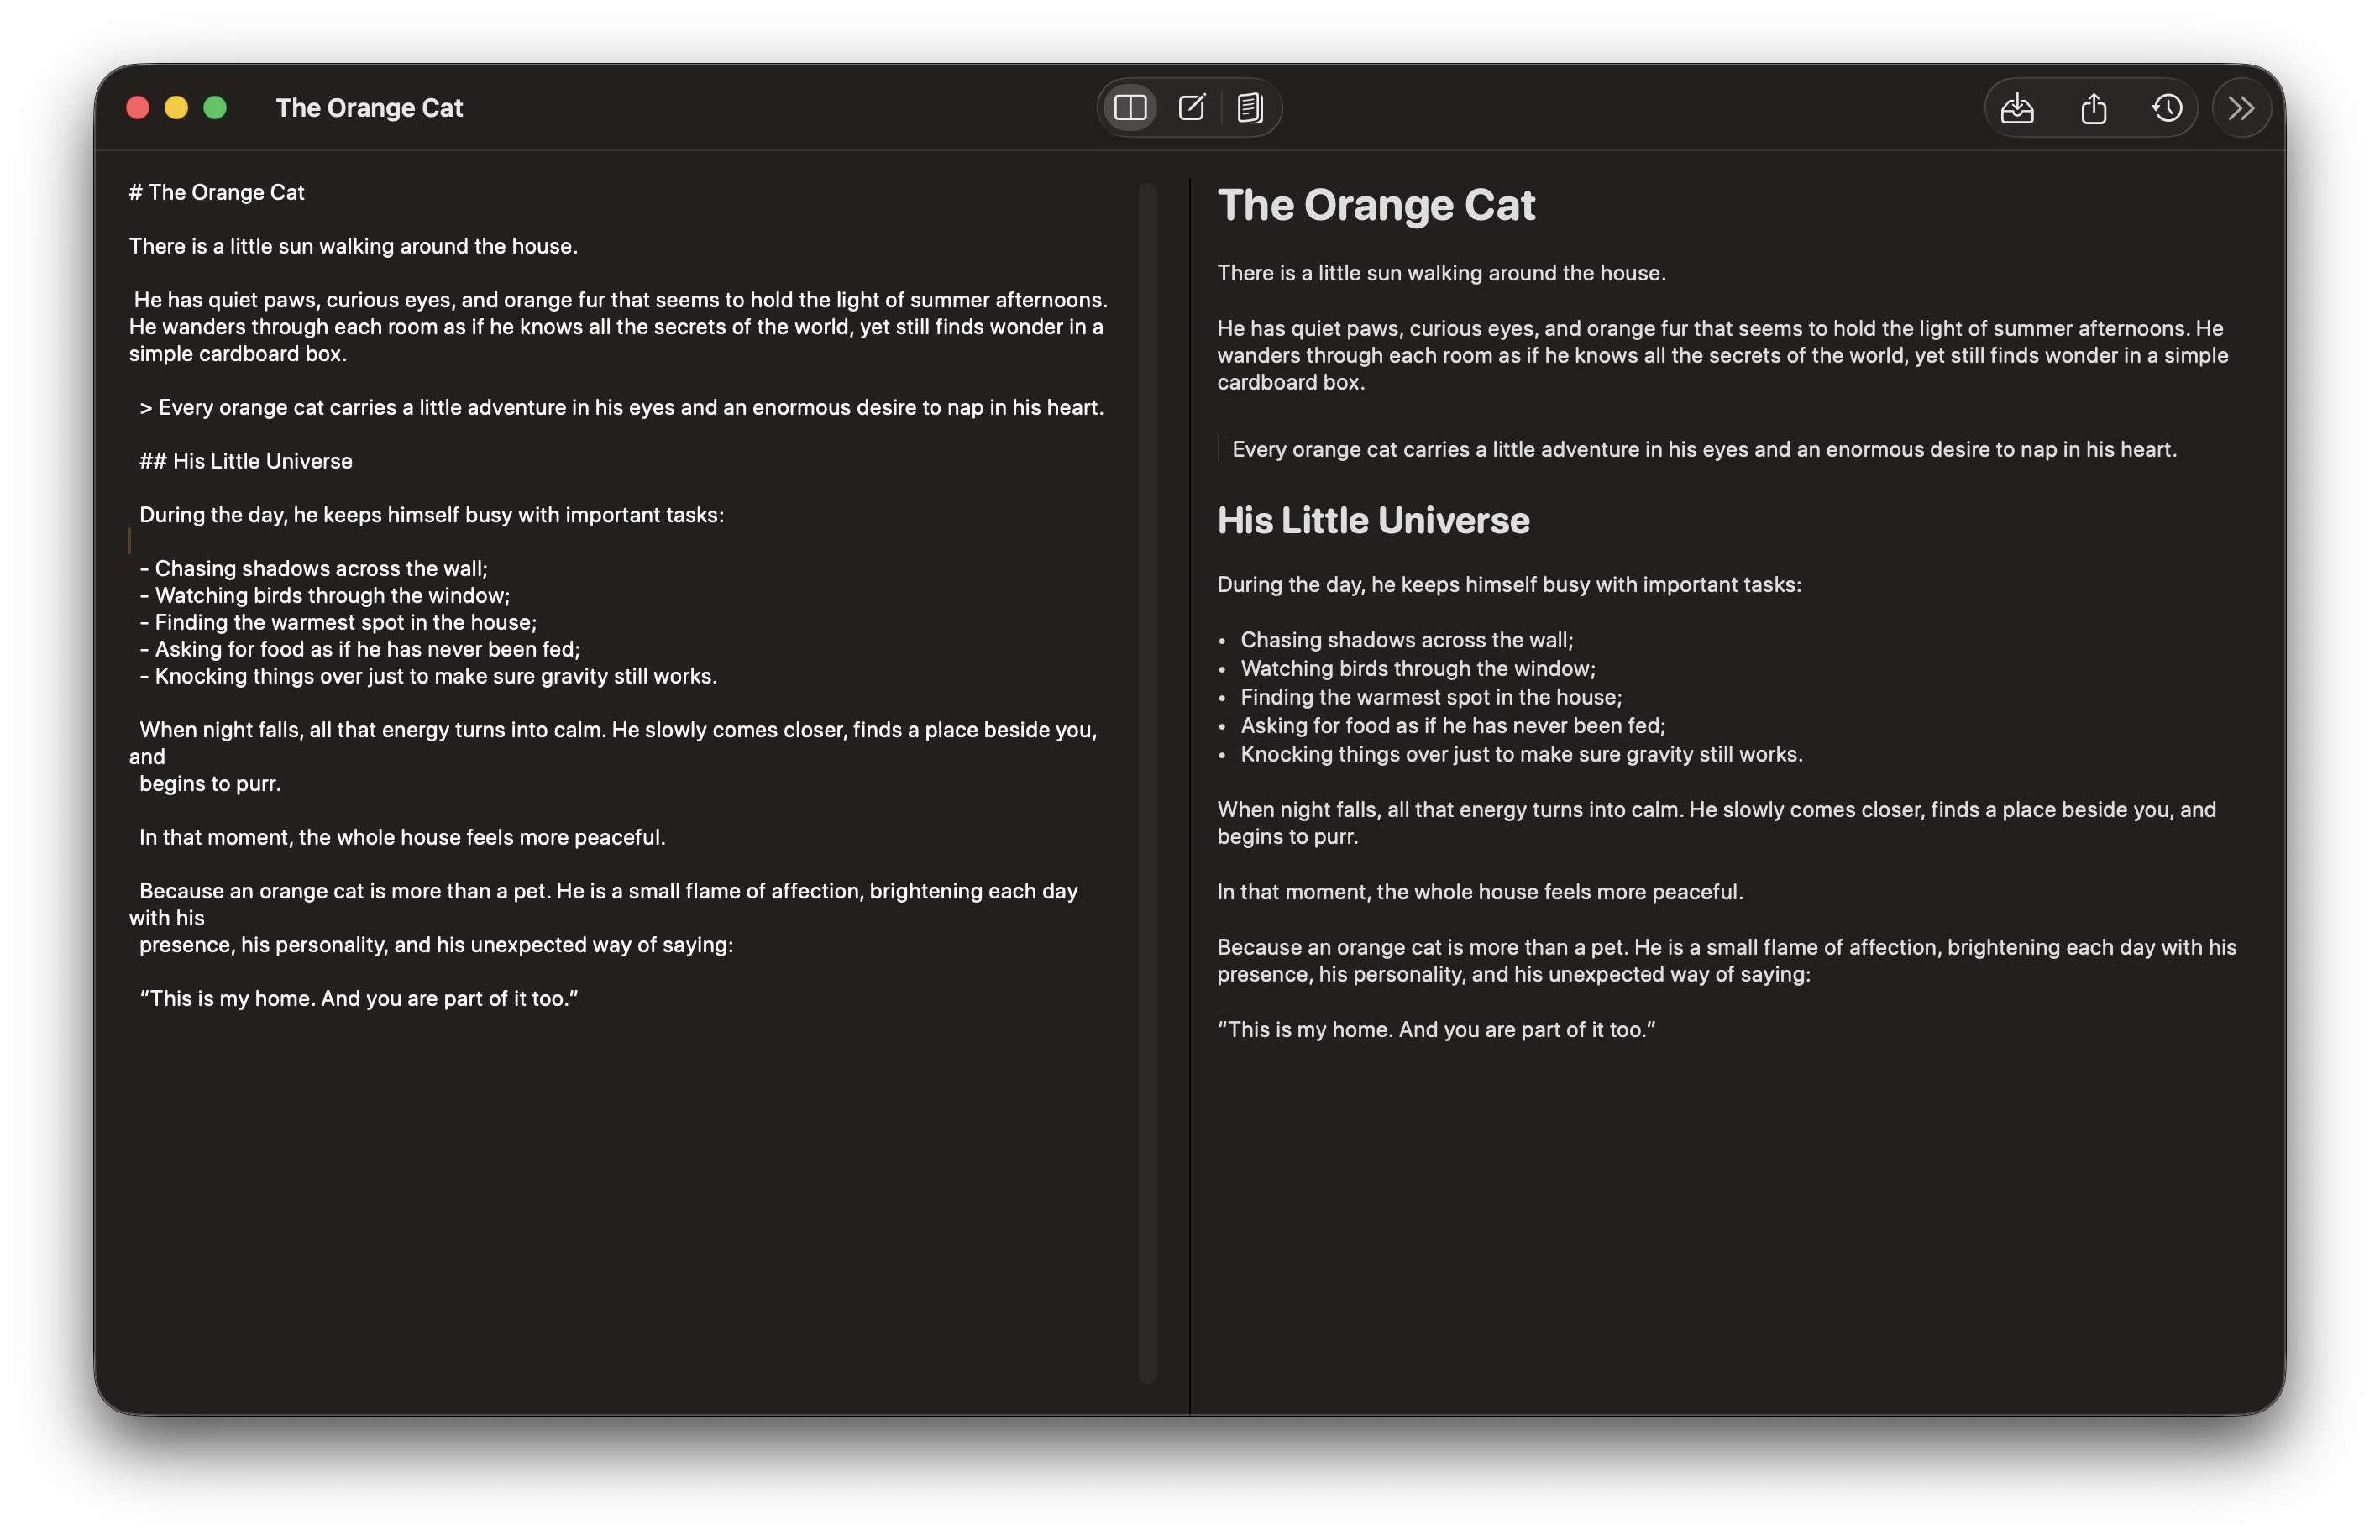Click preview bullet 'Asking for food as if he has never been fed;'
The width and height of the screenshot is (2380, 1540).
[x=1453, y=726]
